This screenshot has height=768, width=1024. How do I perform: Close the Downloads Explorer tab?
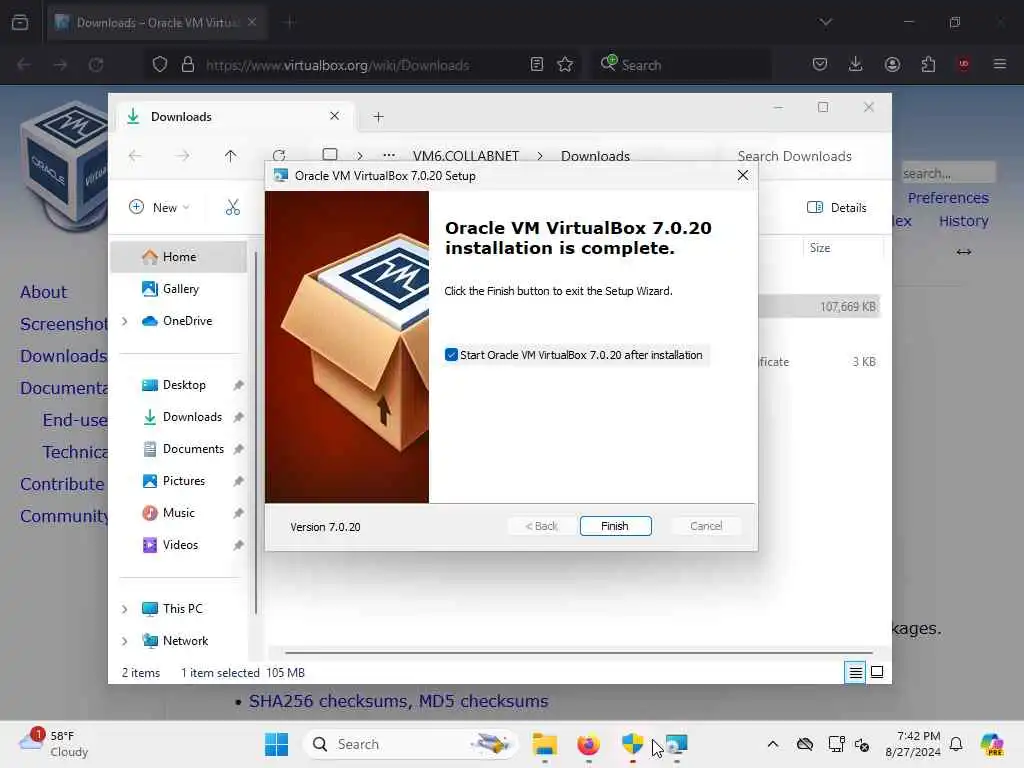click(x=334, y=116)
